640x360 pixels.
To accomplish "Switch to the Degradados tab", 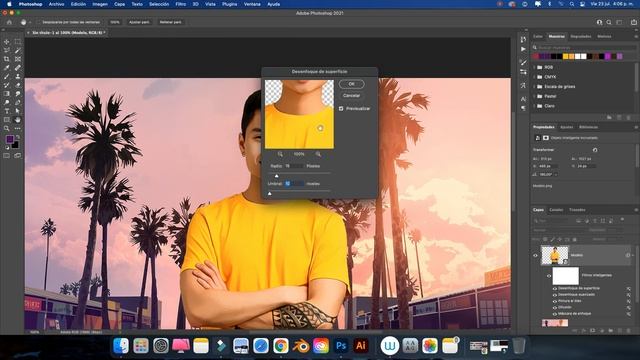I will click(580, 37).
